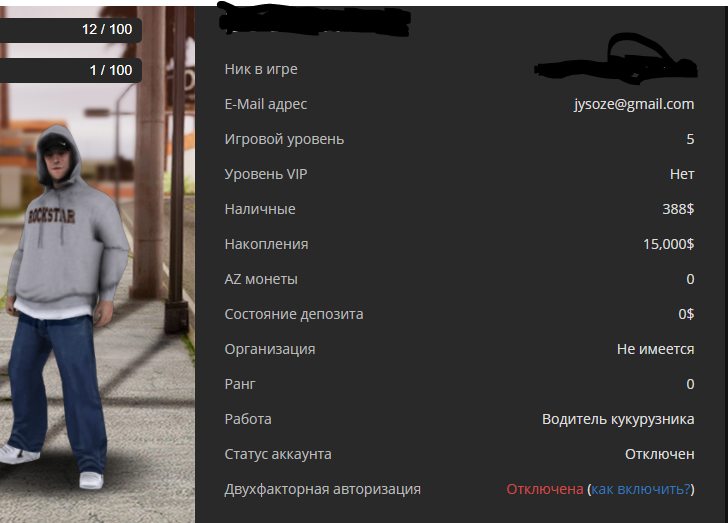Click the Двухфакторная авторизация label
Viewport: 728px width, 523px height.
tap(323, 489)
